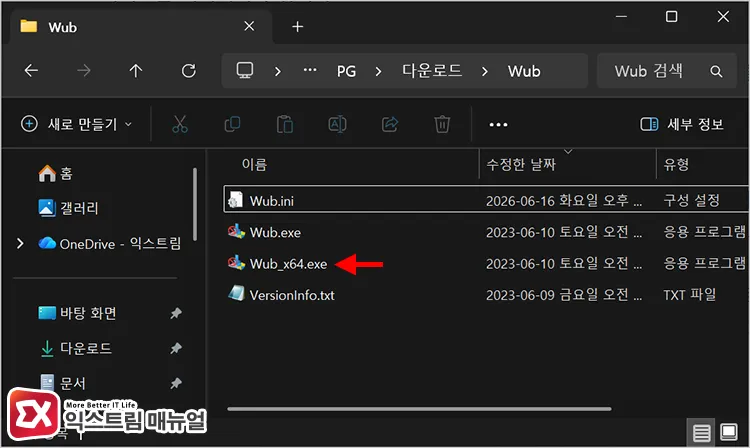Expand the chevron after the PC icon
This screenshot has width=750, height=448.
(277, 71)
